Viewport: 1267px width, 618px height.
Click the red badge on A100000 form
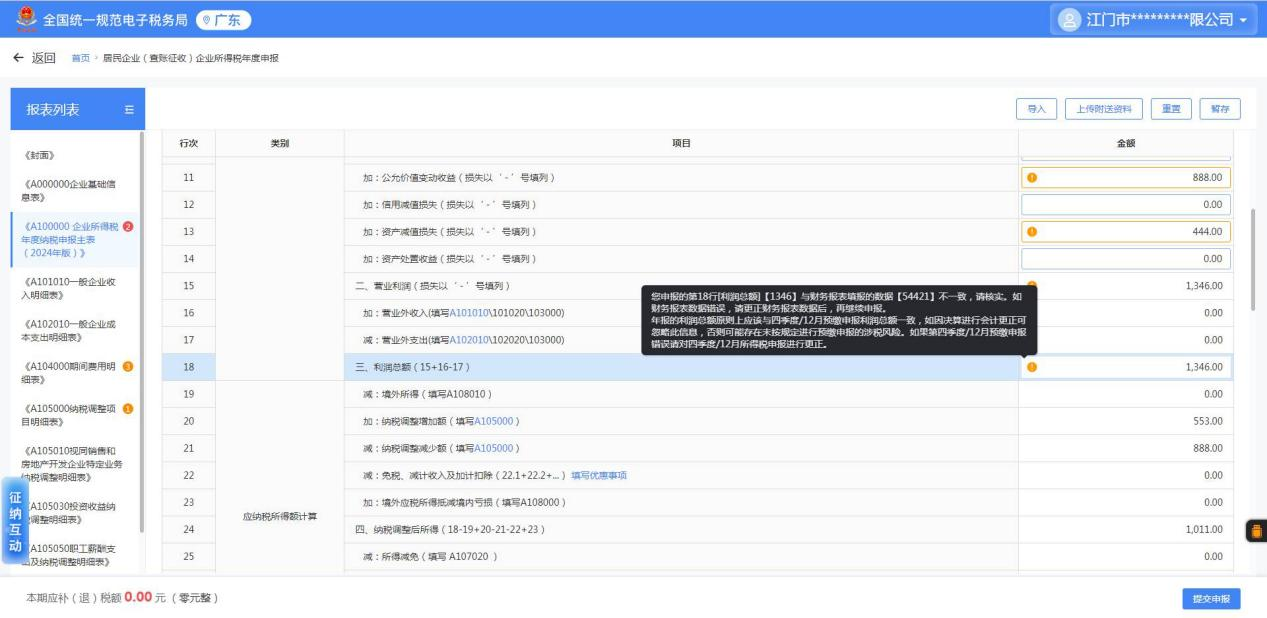pyautogui.click(x=128, y=225)
